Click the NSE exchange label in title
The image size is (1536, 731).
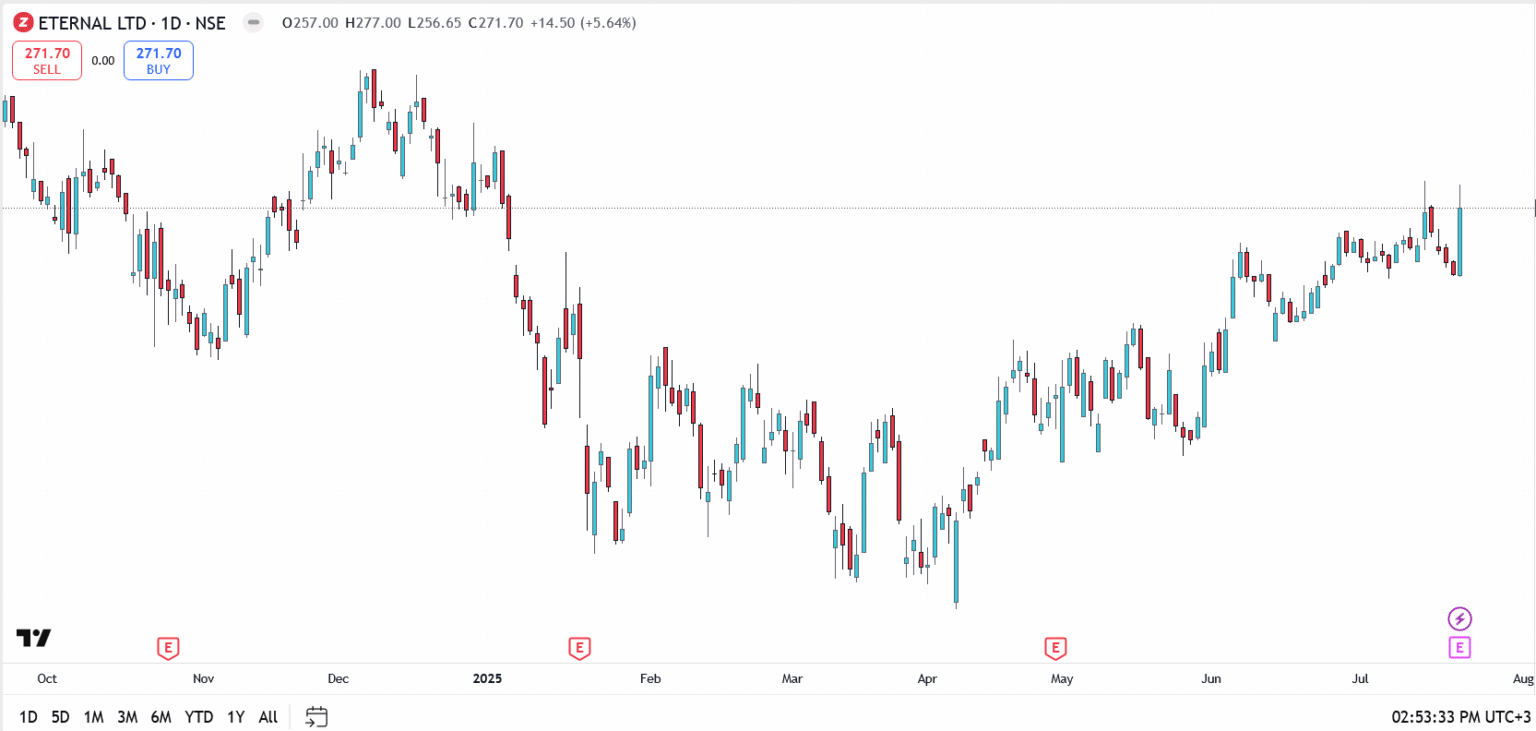(210, 22)
